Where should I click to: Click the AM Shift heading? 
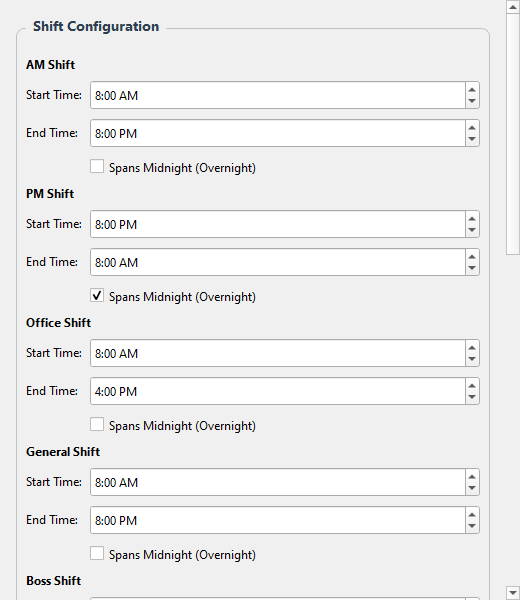click(51, 65)
